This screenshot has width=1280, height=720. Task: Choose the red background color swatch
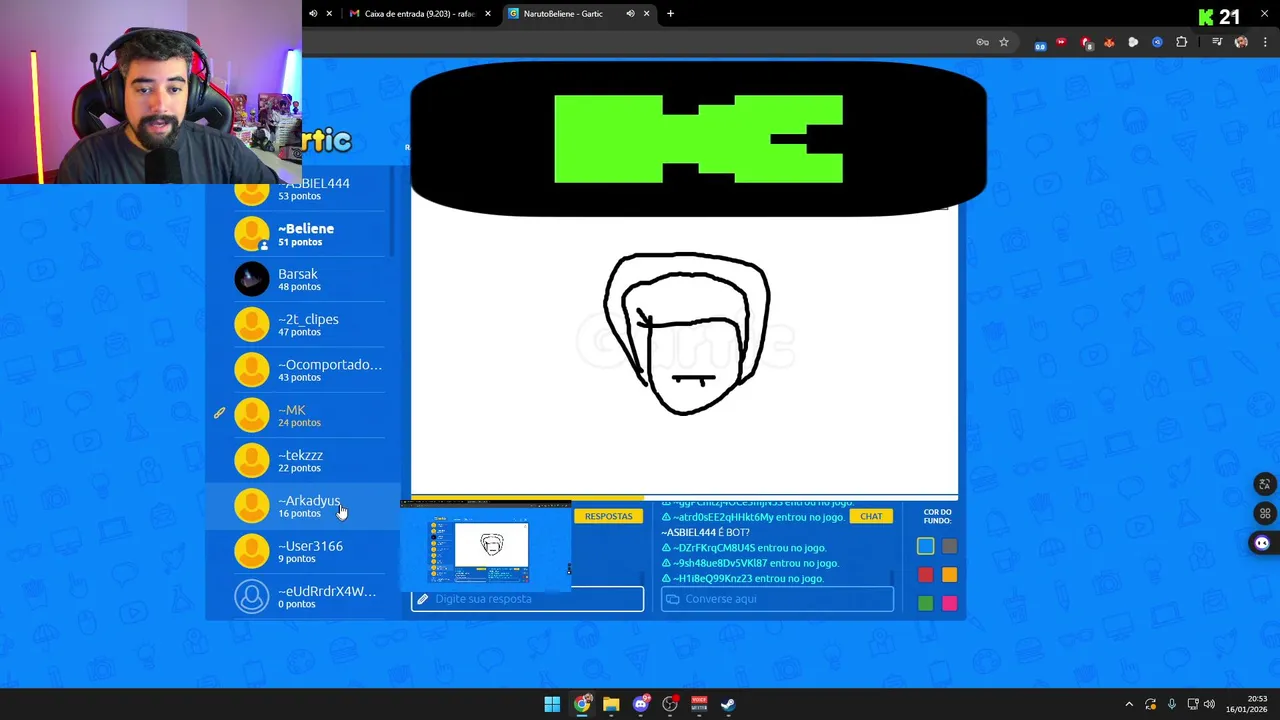click(x=925, y=575)
